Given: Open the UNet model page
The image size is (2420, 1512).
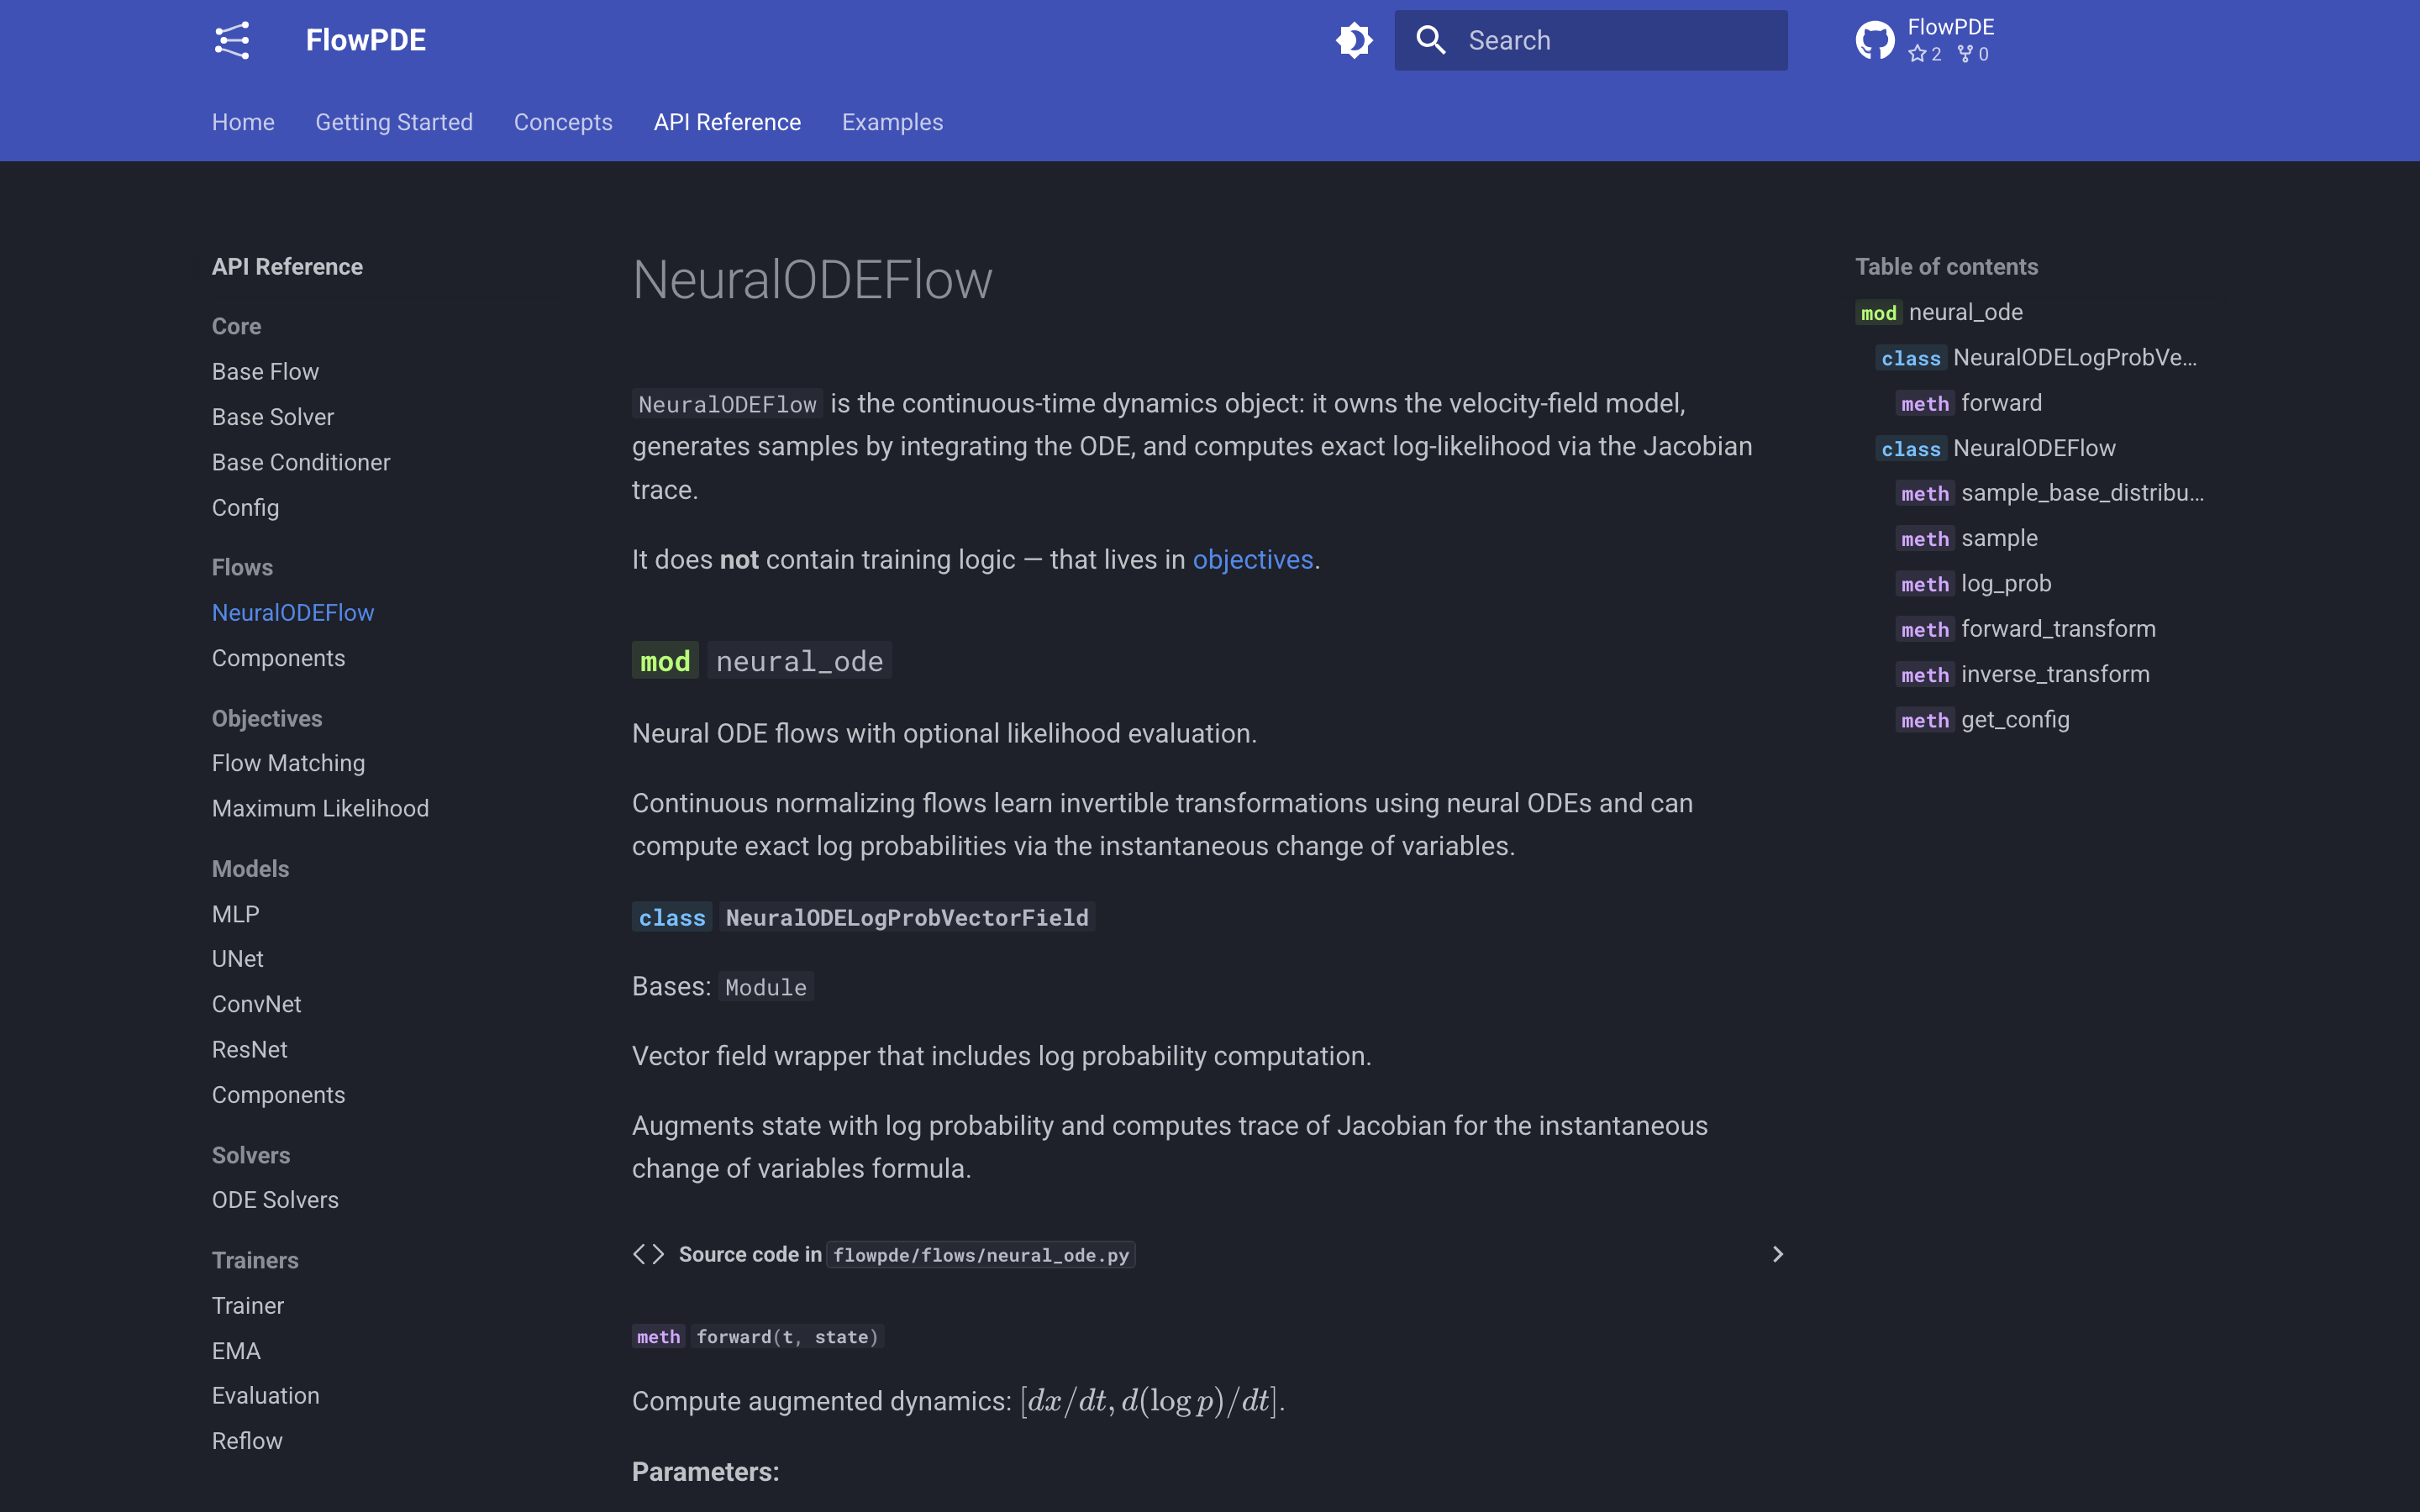Looking at the screenshot, I should coord(238,959).
